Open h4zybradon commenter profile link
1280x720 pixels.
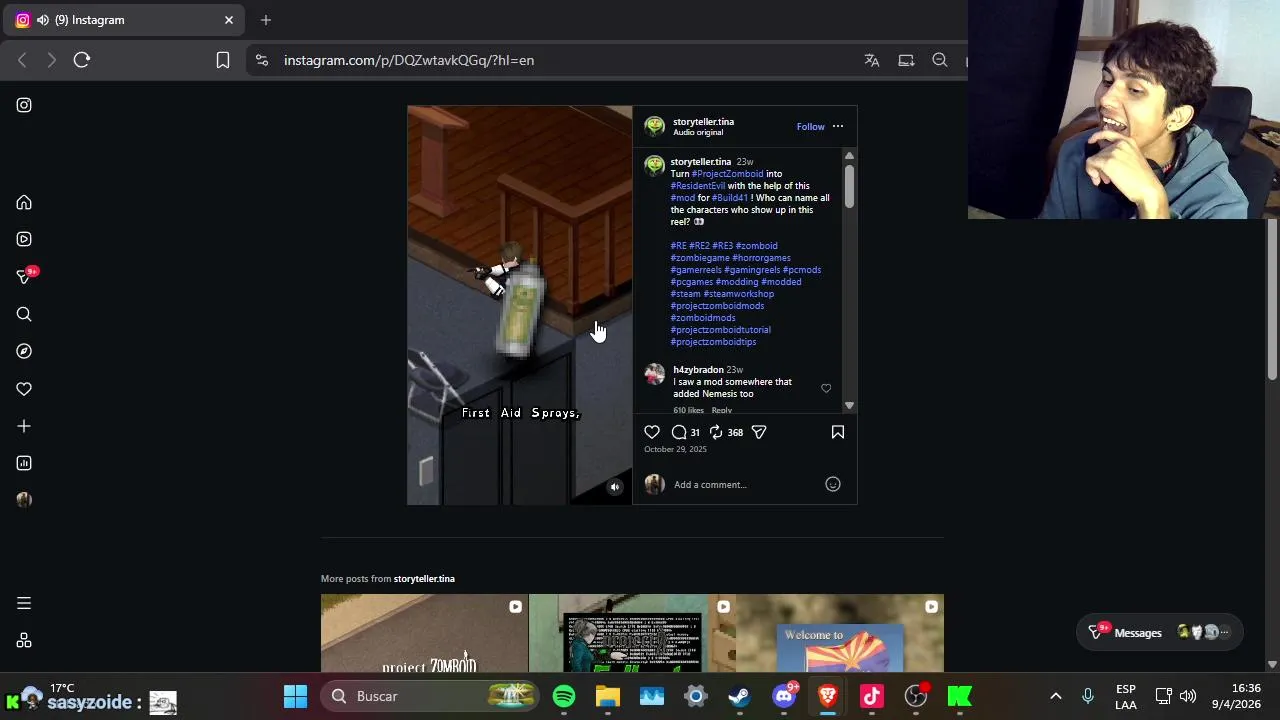coord(698,370)
